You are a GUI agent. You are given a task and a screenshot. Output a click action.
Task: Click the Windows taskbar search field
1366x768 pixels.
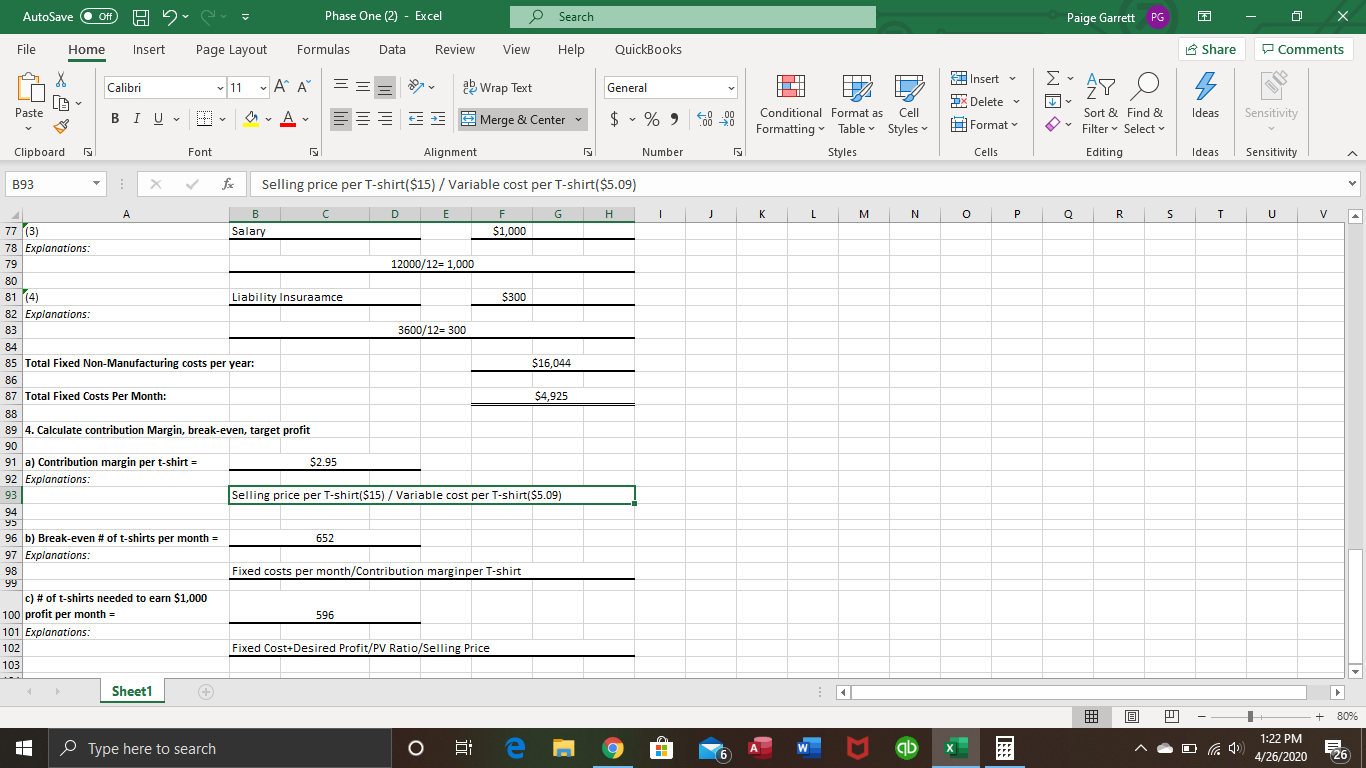point(218,748)
